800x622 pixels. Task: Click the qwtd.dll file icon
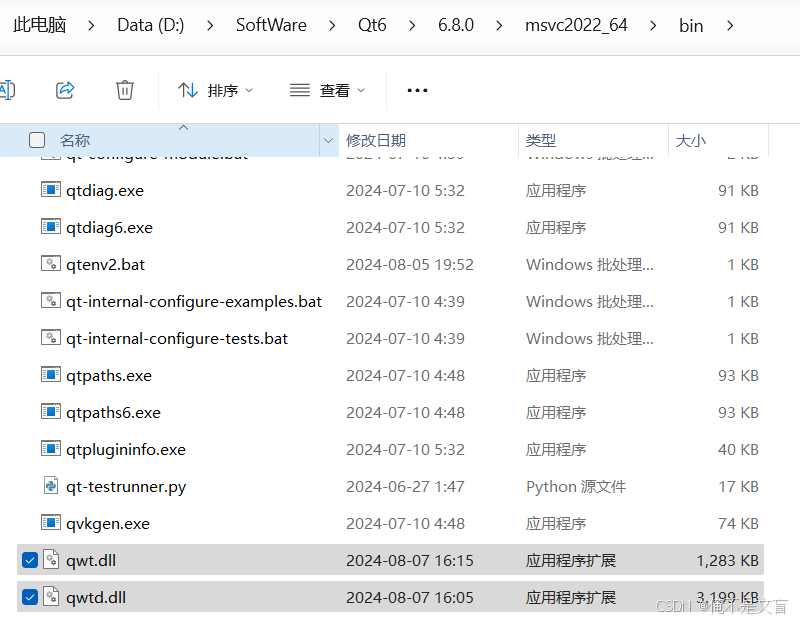51,596
